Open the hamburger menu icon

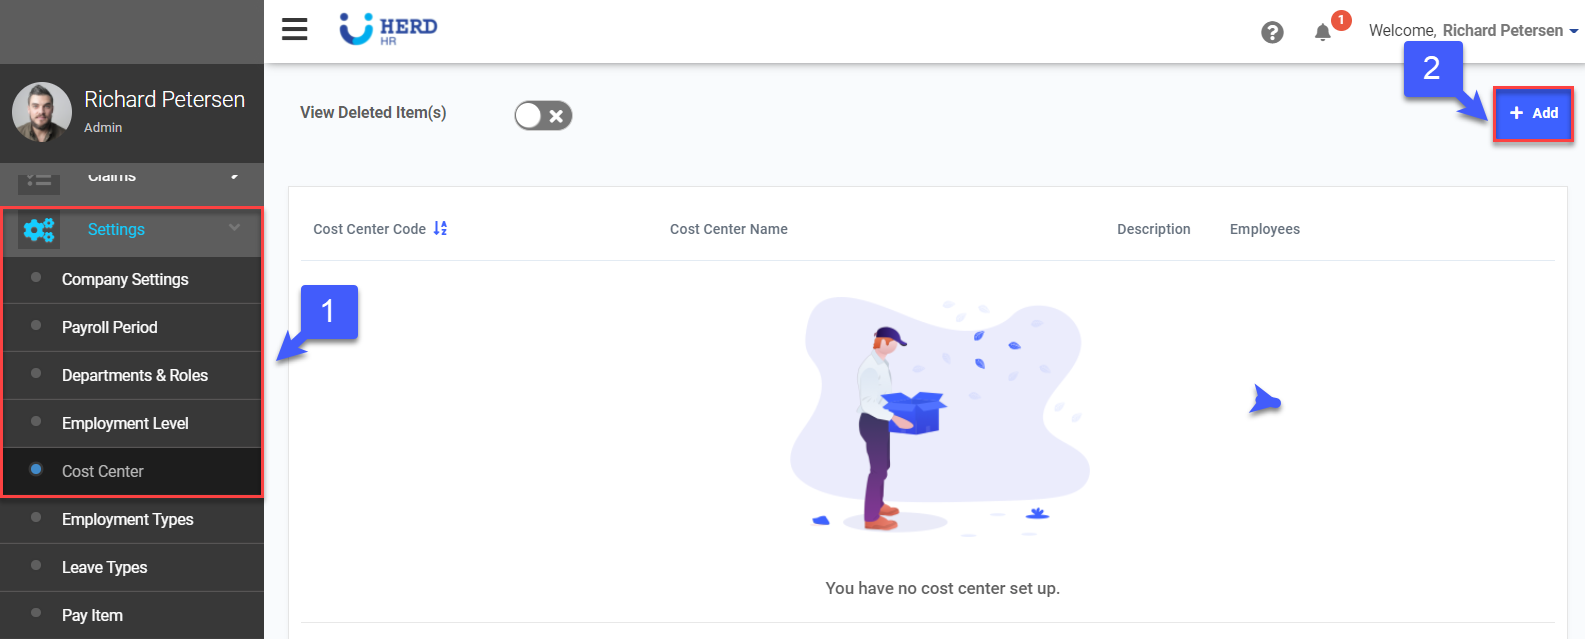(x=294, y=30)
